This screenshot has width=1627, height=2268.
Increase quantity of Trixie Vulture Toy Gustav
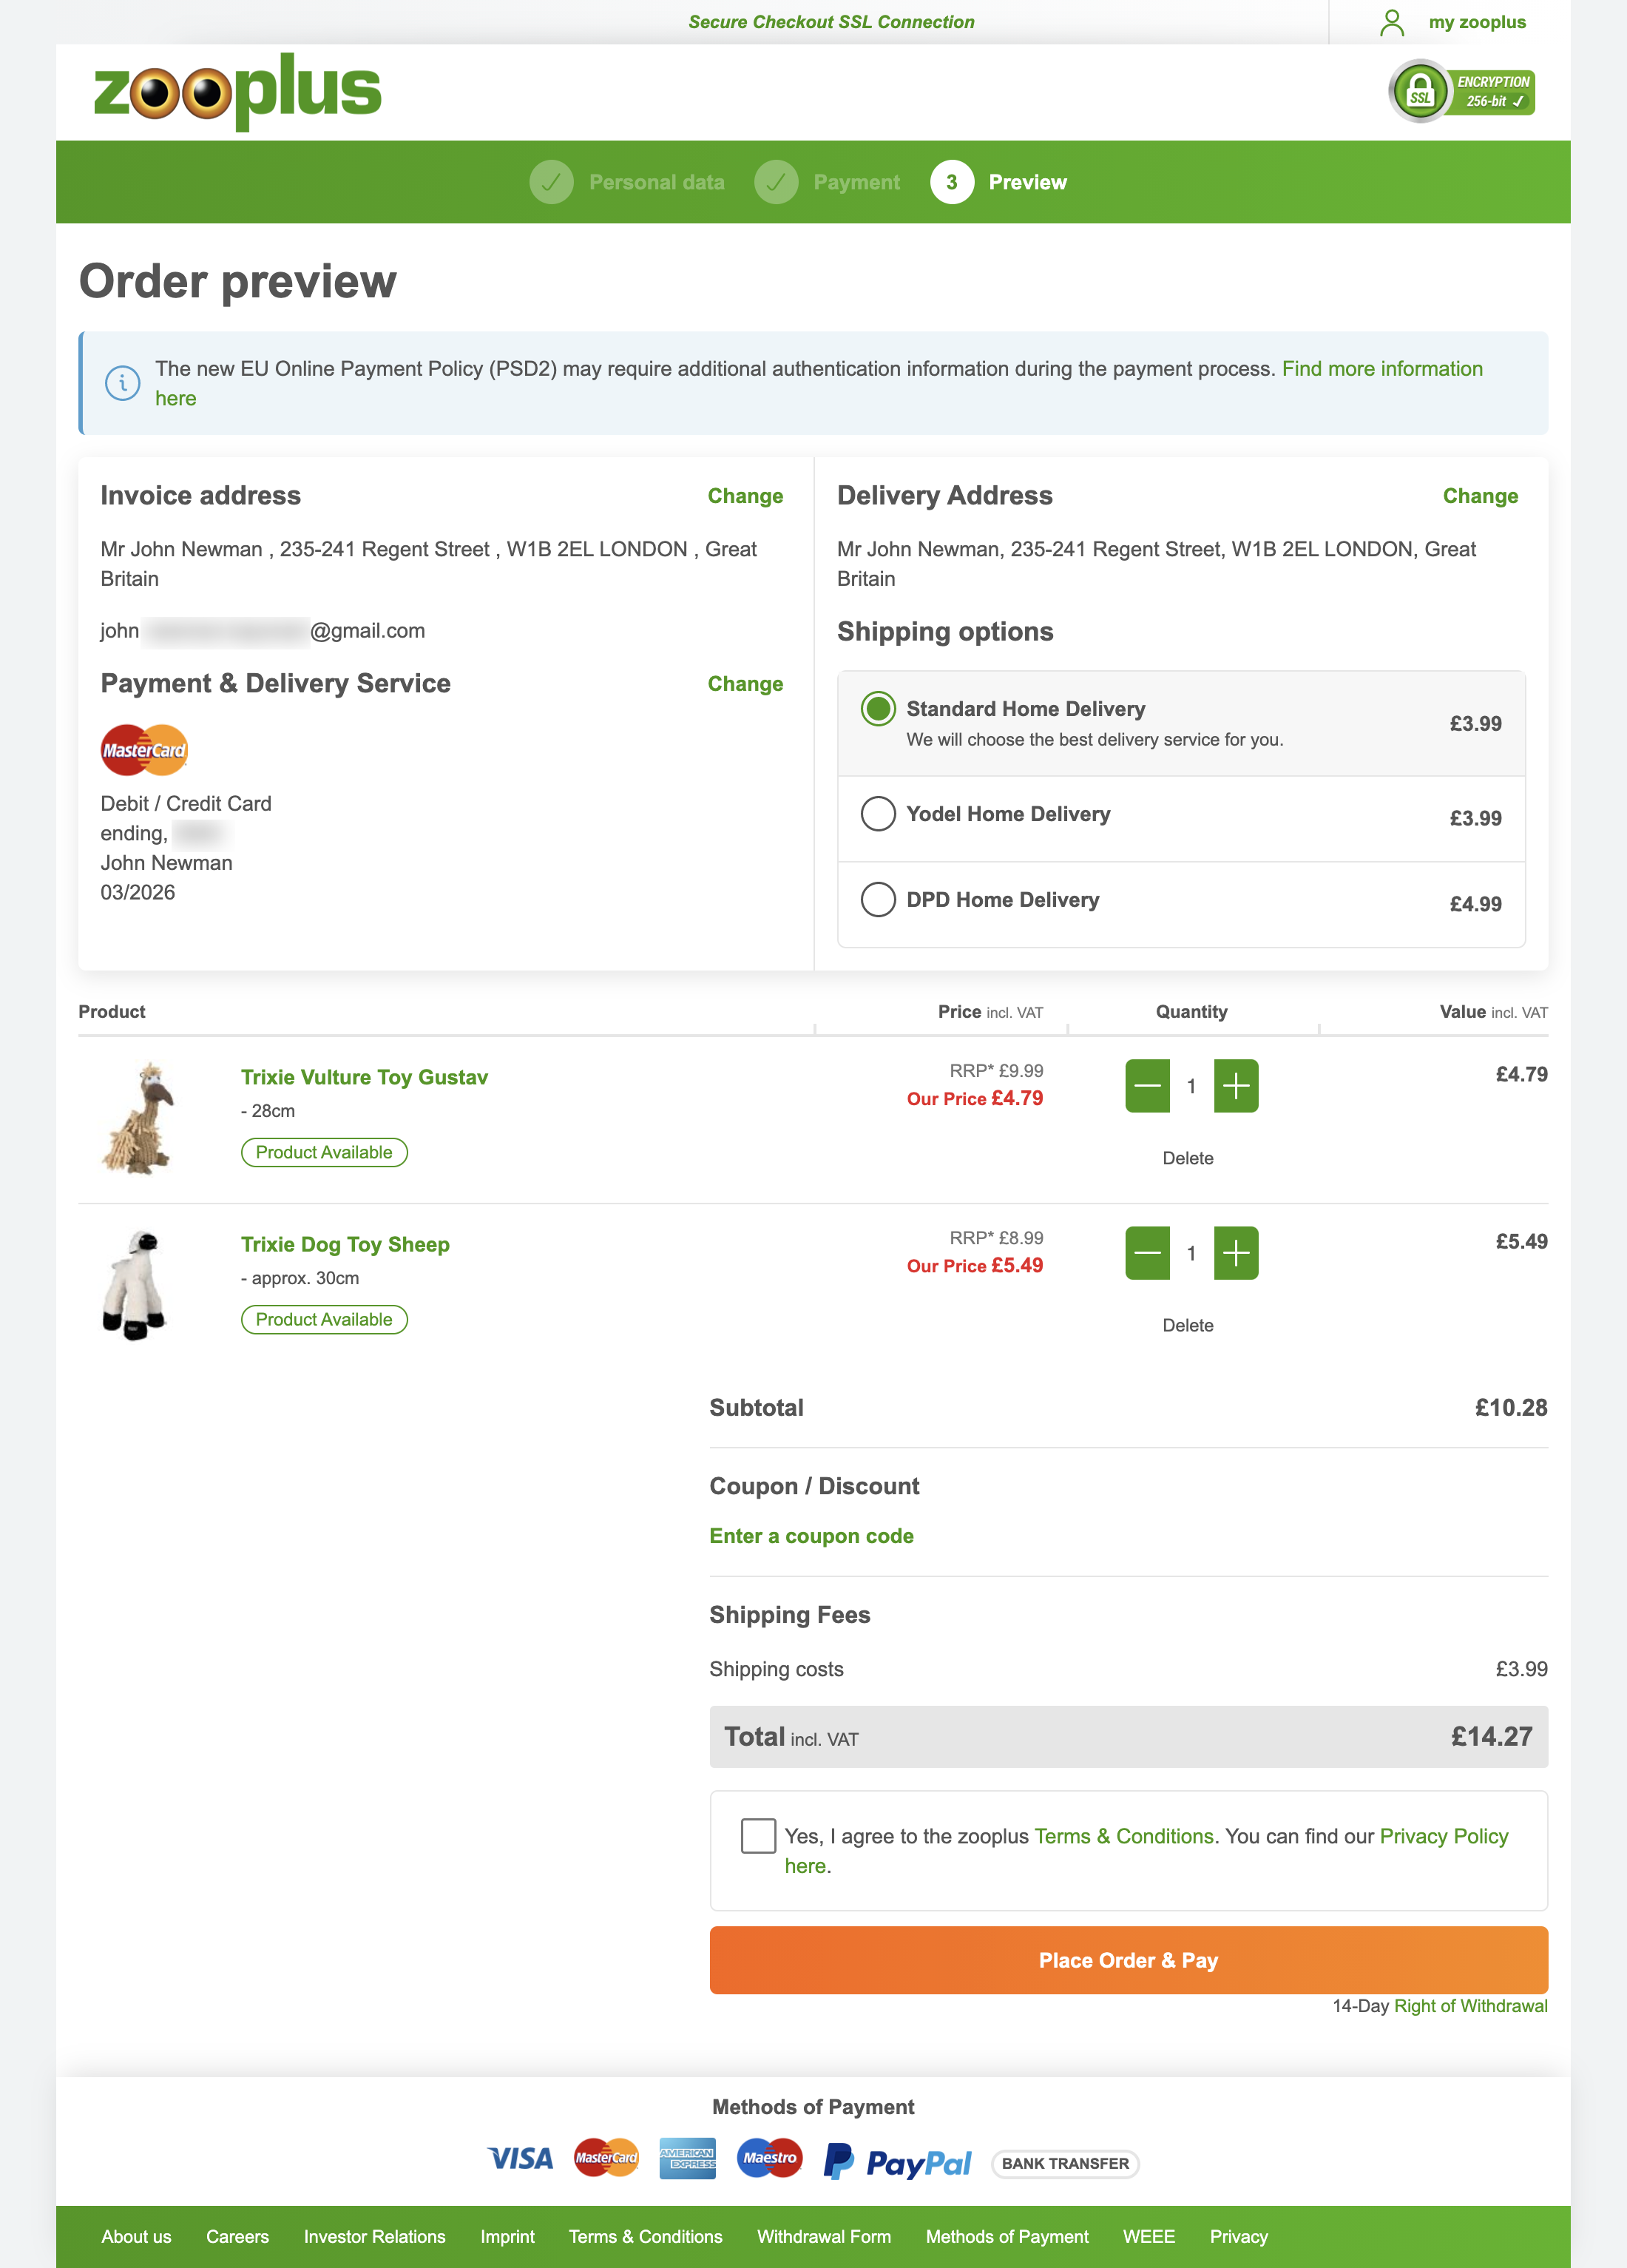pos(1236,1085)
